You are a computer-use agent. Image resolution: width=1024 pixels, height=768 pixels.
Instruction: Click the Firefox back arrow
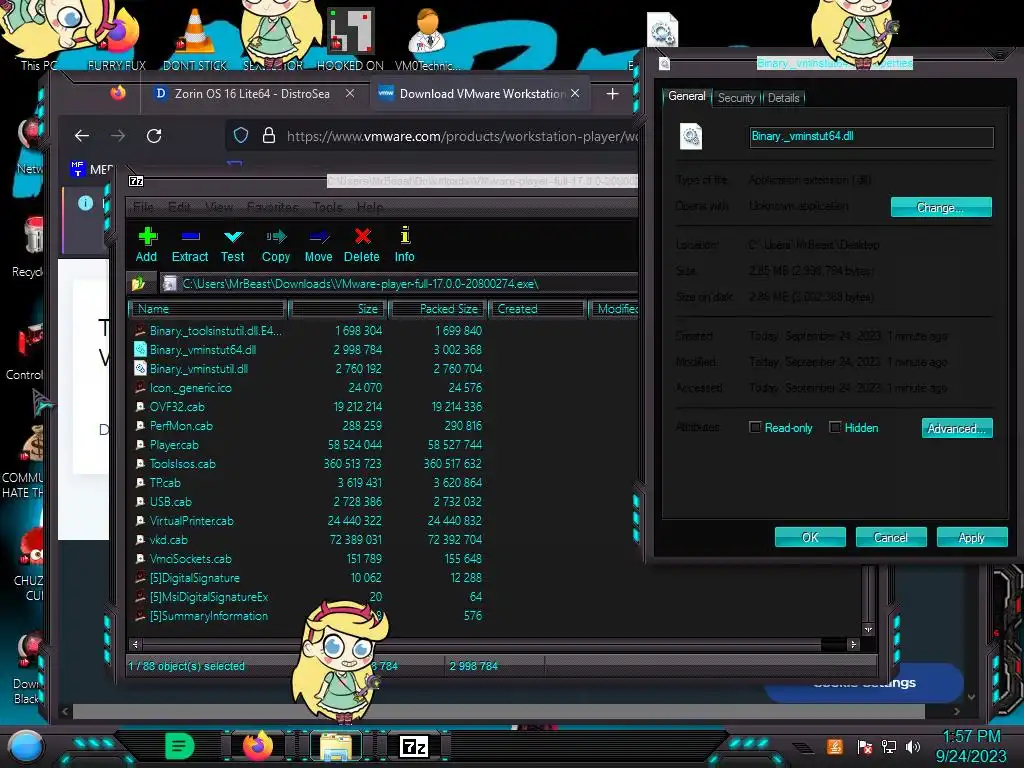pos(82,136)
